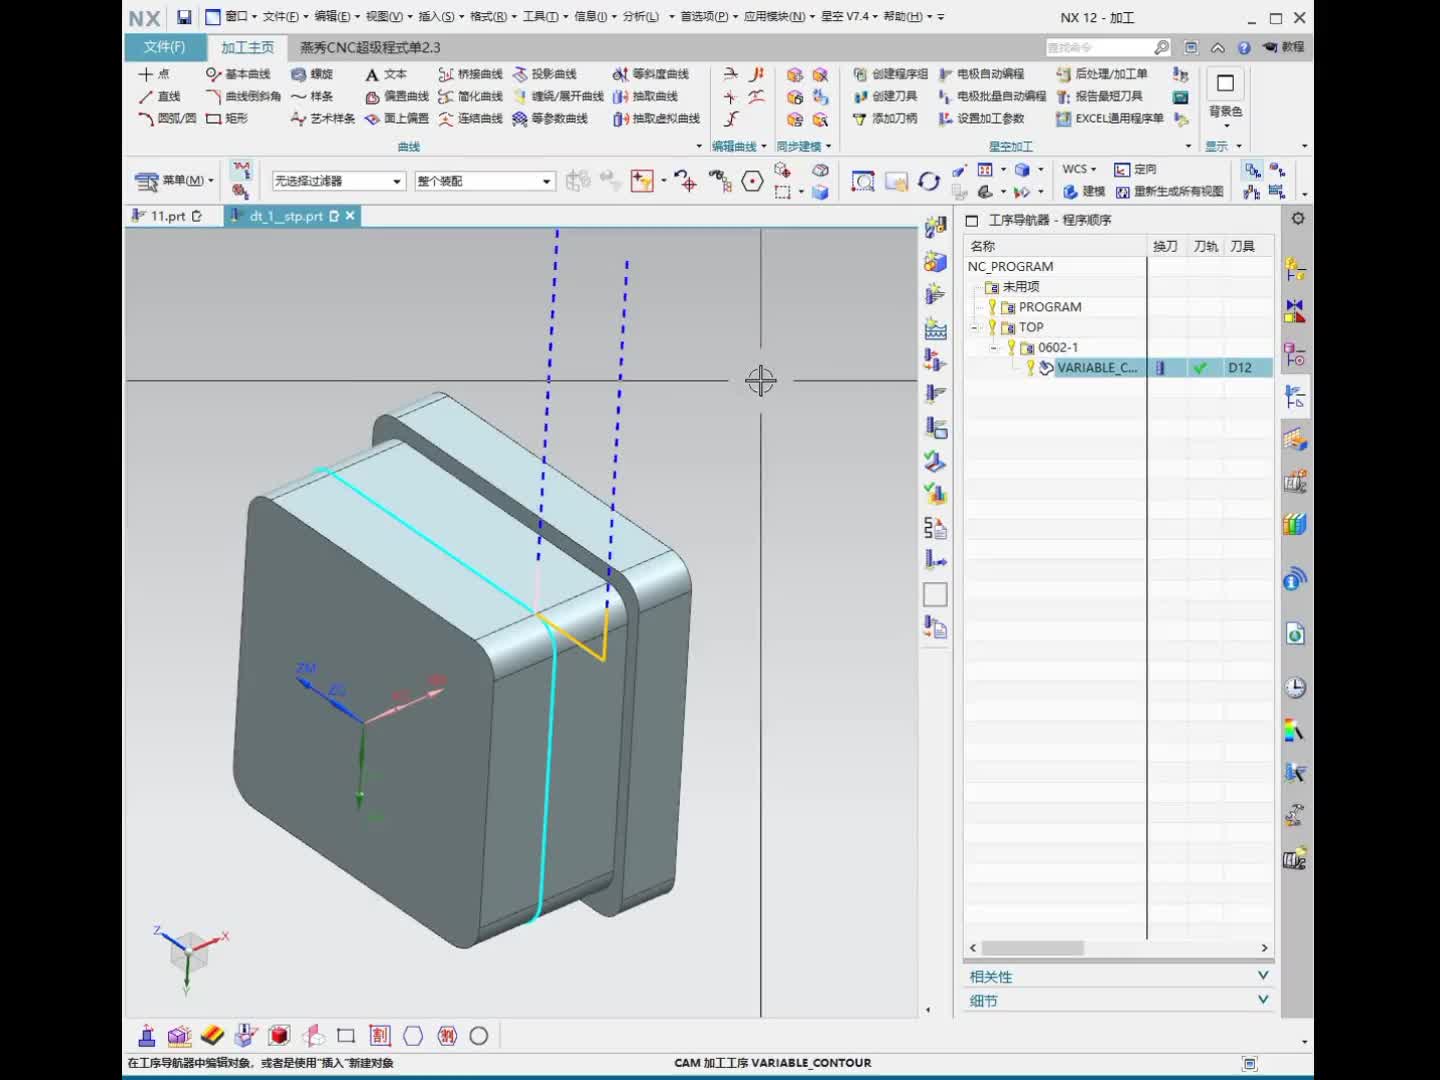Select the 点 (Point) curve tool
Screen dimensions: 1440x1080
coord(155,74)
